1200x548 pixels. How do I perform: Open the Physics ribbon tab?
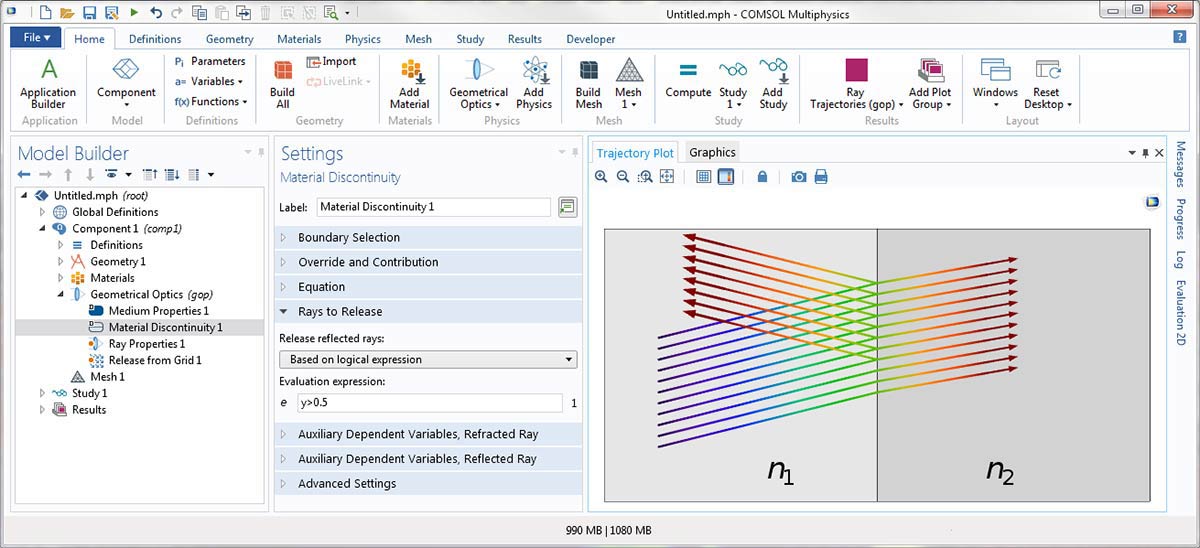pyautogui.click(x=362, y=39)
